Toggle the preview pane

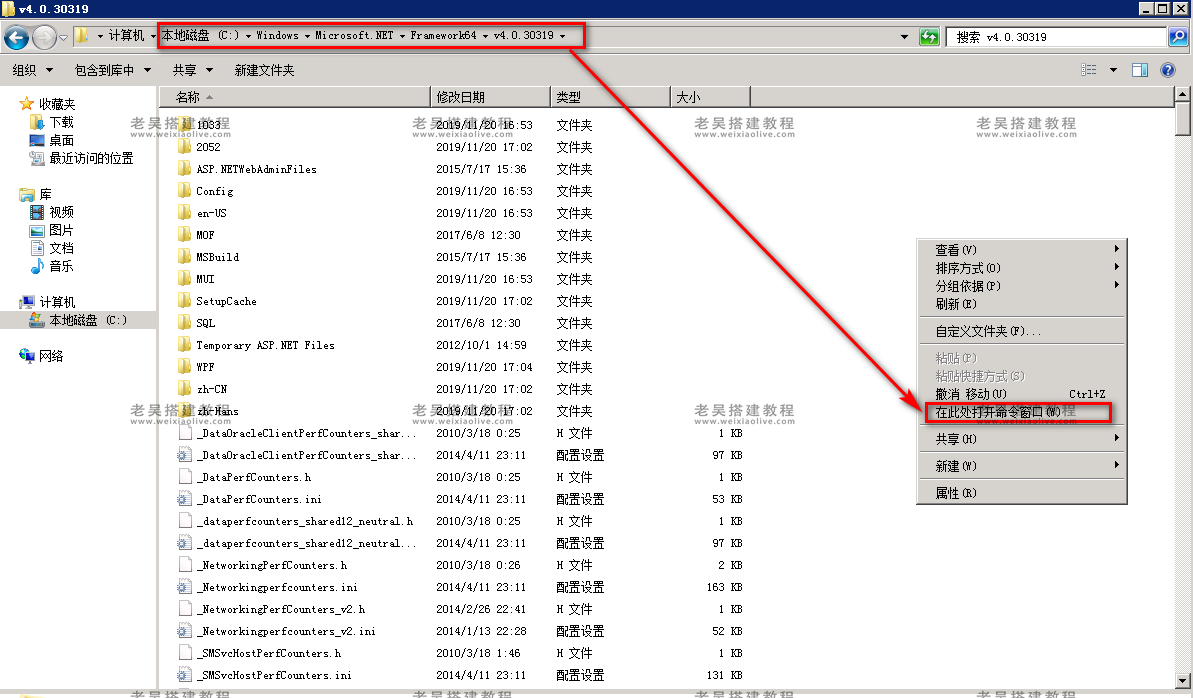[x=1139, y=69]
